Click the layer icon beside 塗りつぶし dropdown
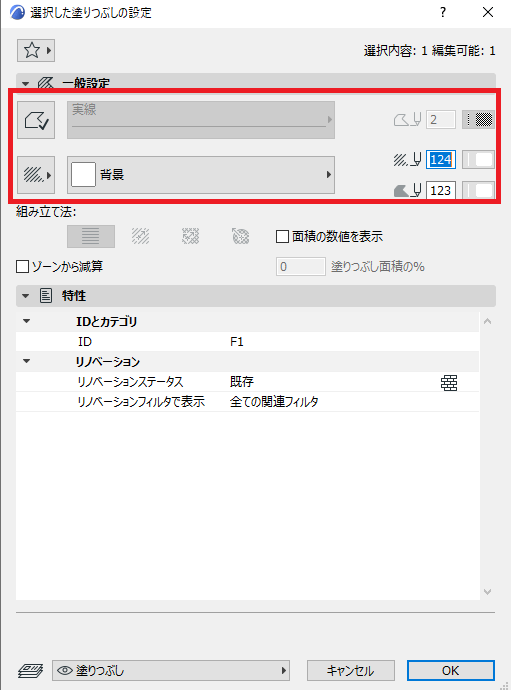511x690 pixels. 30,671
